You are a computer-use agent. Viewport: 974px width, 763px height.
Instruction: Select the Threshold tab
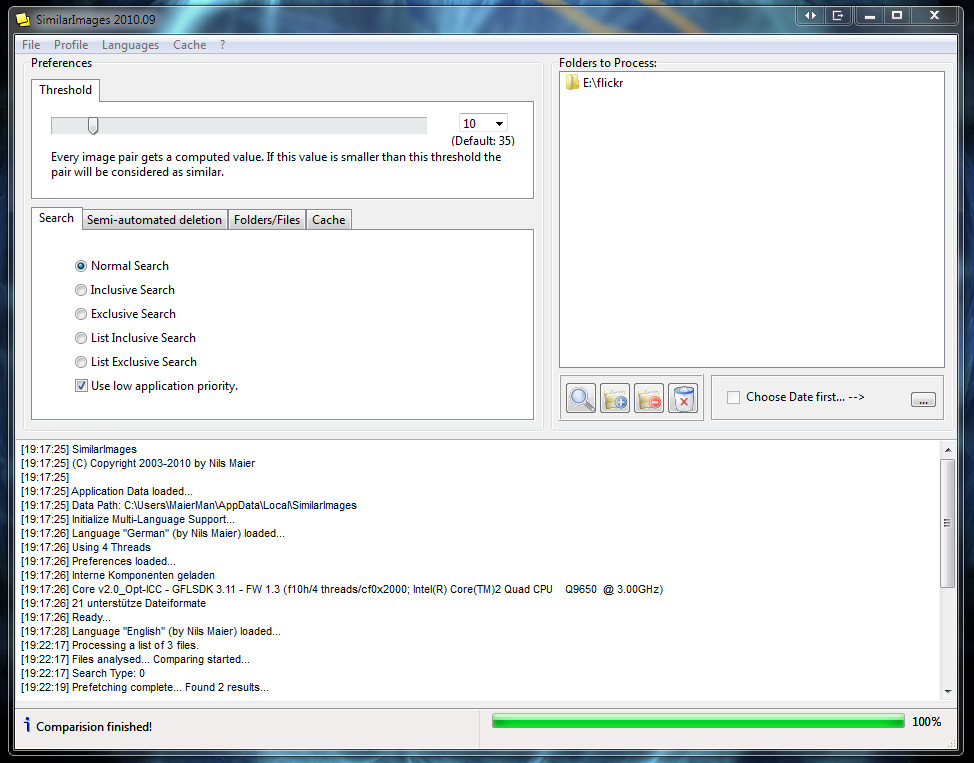[x=65, y=90]
